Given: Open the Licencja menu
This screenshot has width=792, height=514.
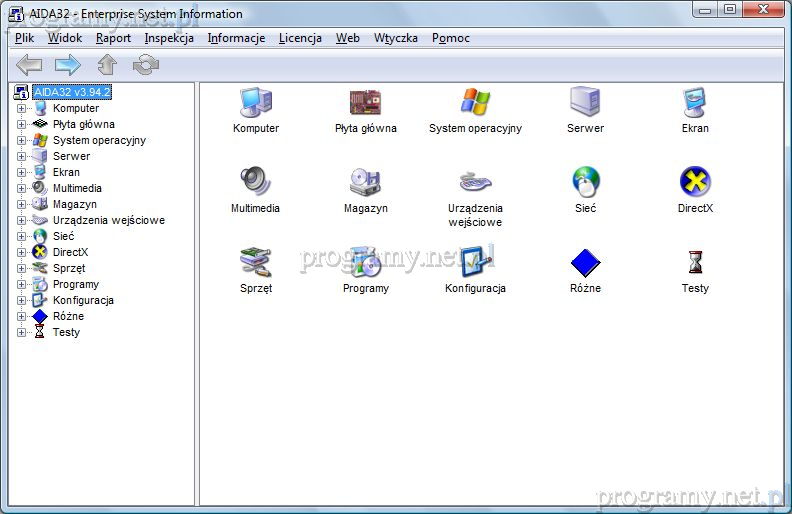Looking at the screenshot, I should coord(300,38).
